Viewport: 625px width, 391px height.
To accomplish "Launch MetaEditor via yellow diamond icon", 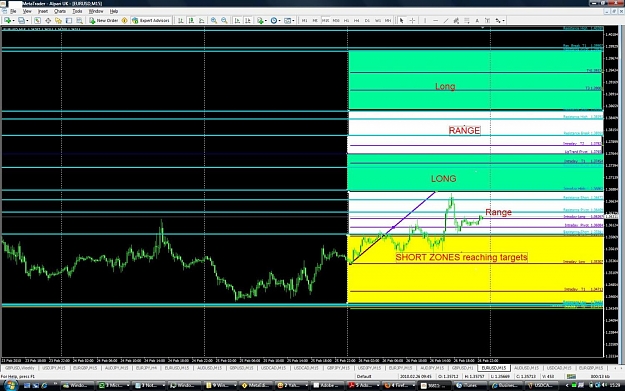I will coord(125,20).
